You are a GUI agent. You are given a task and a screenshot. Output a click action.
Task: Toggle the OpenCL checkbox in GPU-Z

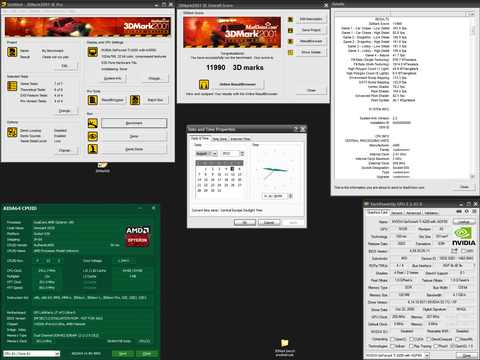pyautogui.click(x=392, y=339)
